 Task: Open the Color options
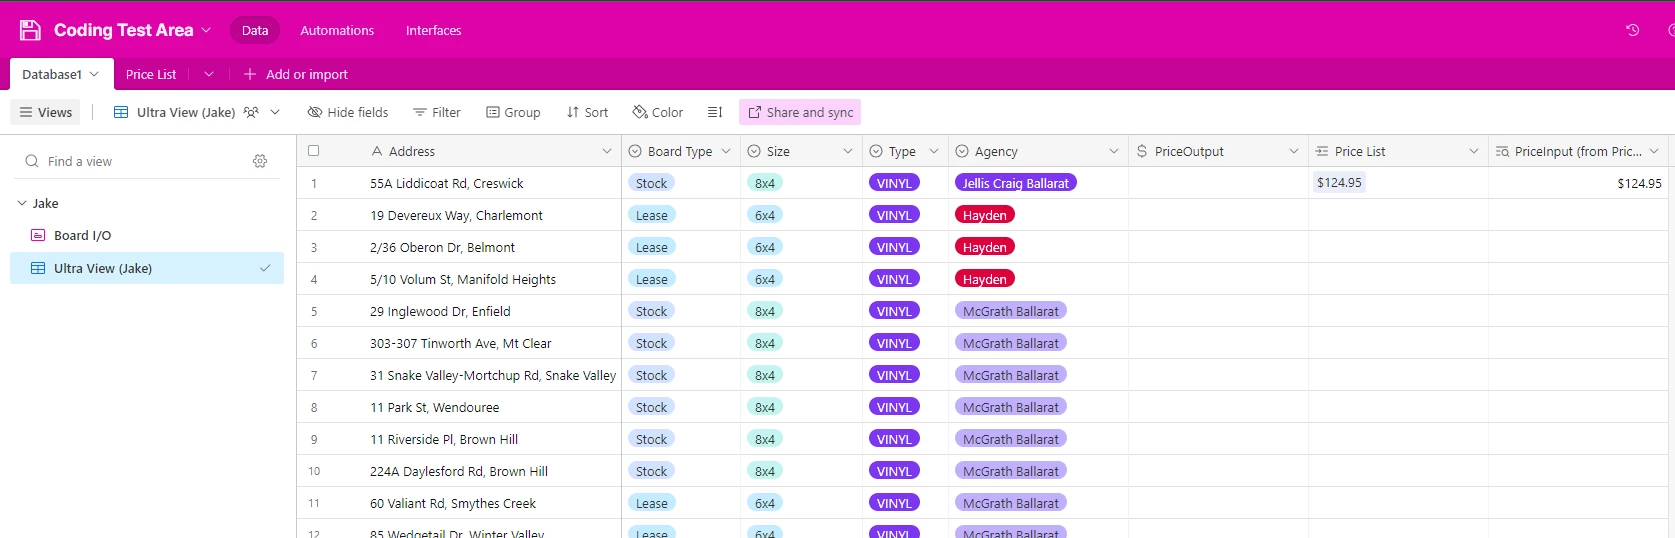tap(658, 112)
